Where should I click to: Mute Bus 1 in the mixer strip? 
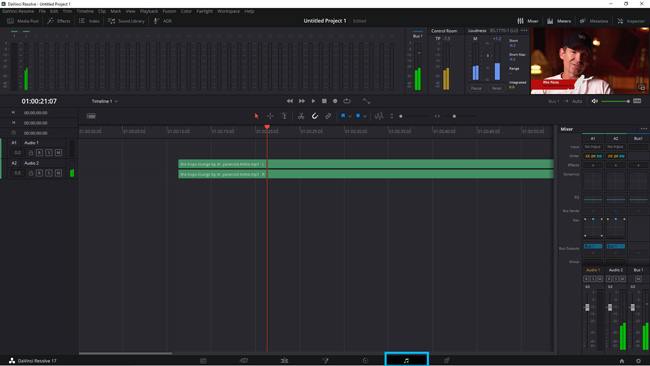(x=638, y=279)
